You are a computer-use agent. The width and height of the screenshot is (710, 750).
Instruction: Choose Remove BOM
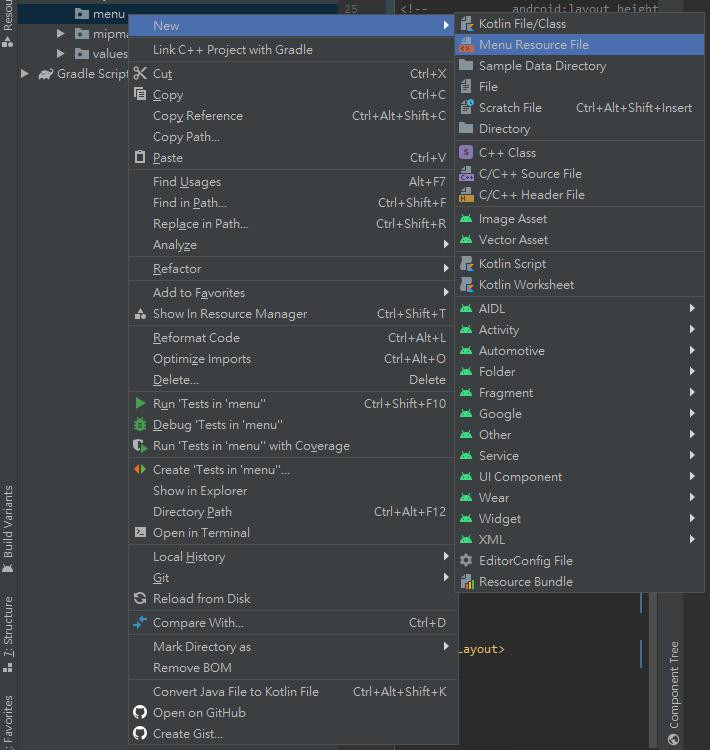pyautogui.click(x=293, y=668)
